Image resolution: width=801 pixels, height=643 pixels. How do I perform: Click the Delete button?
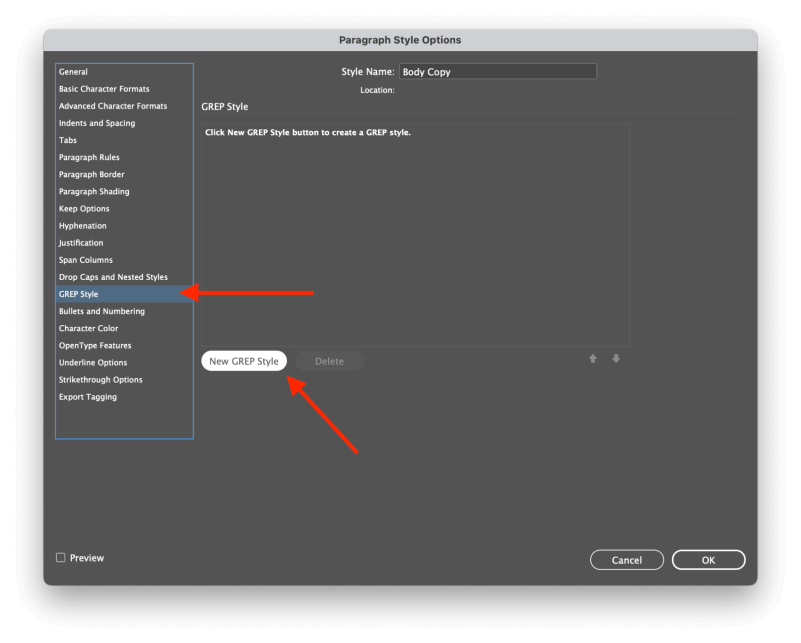tap(329, 361)
